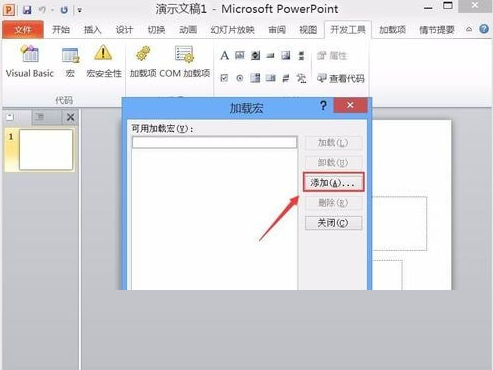The image size is (493, 370).
Task: Switch to the 情节提要 tab
Action: [437, 30]
